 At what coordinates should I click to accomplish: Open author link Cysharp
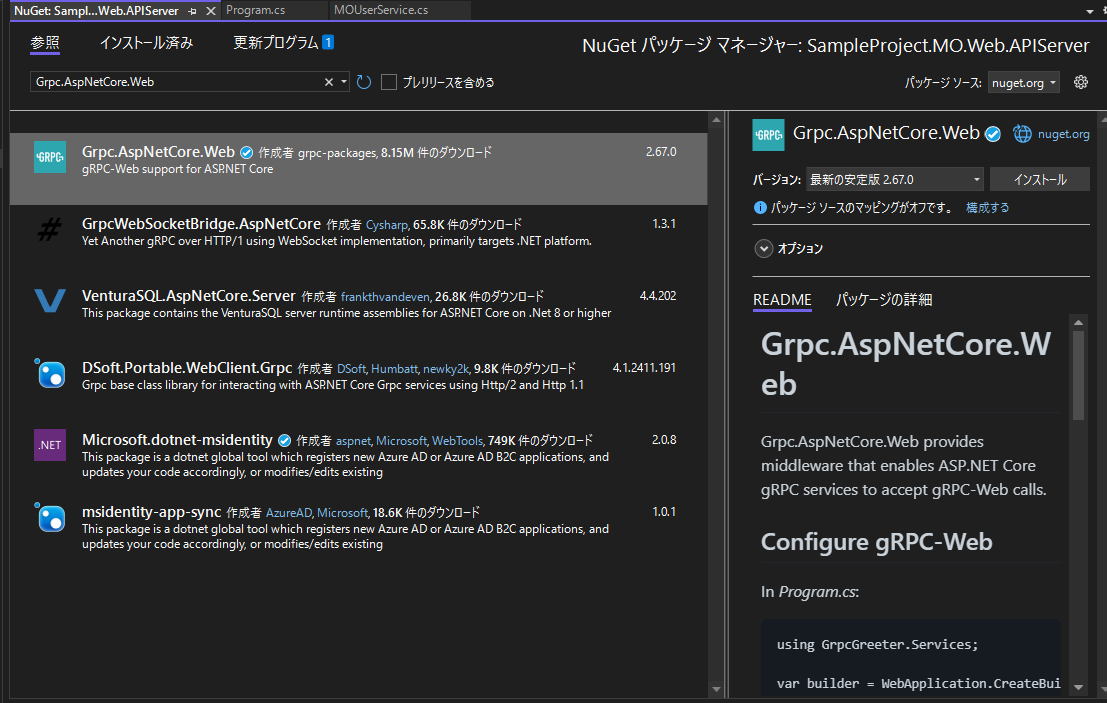tap(386, 225)
